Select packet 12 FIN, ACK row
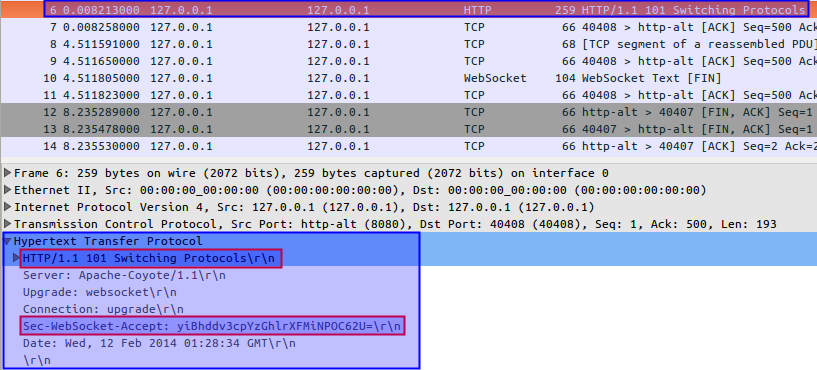817x370 pixels. click(408, 112)
